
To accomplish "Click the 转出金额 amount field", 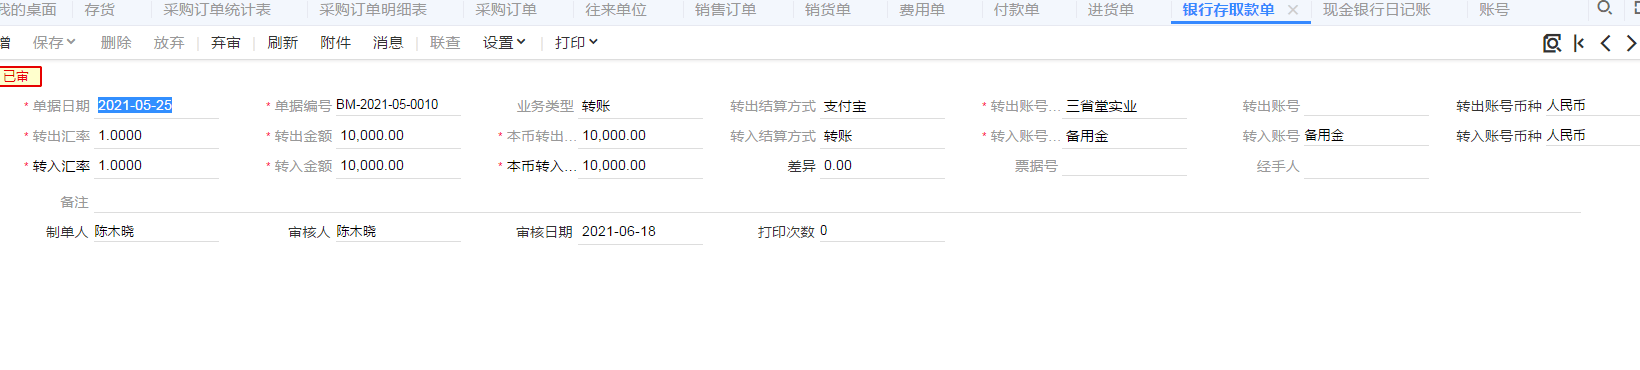I will click(x=399, y=136).
